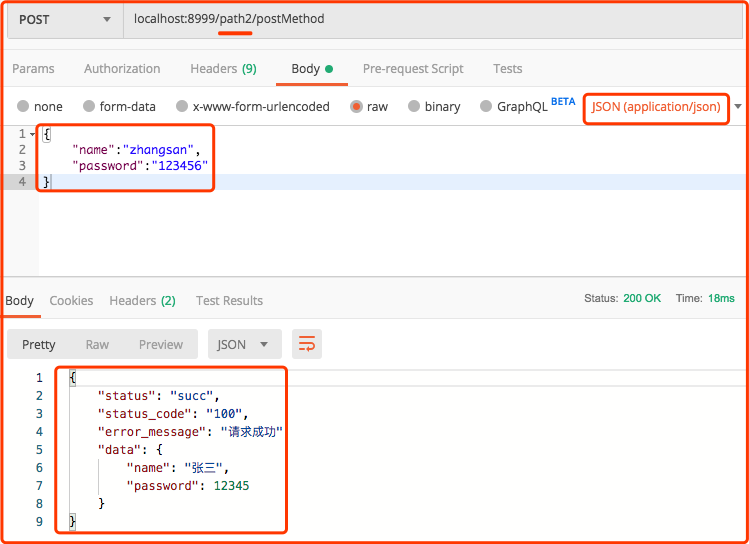The height and width of the screenshot is (544, 749).
Task: Switch to the Params tab
Action: (33, 69)
